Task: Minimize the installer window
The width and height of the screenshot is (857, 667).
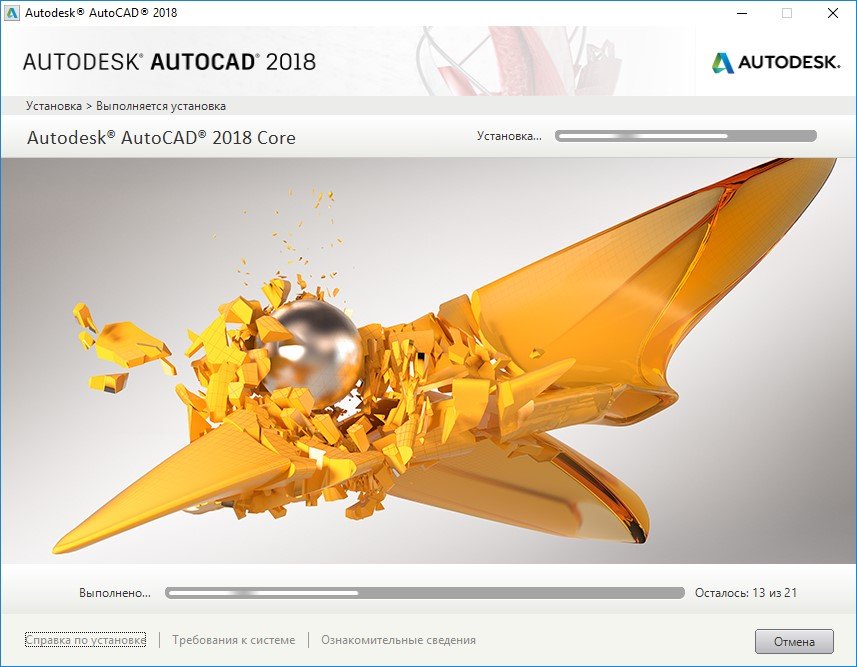Action: (742, 13)
